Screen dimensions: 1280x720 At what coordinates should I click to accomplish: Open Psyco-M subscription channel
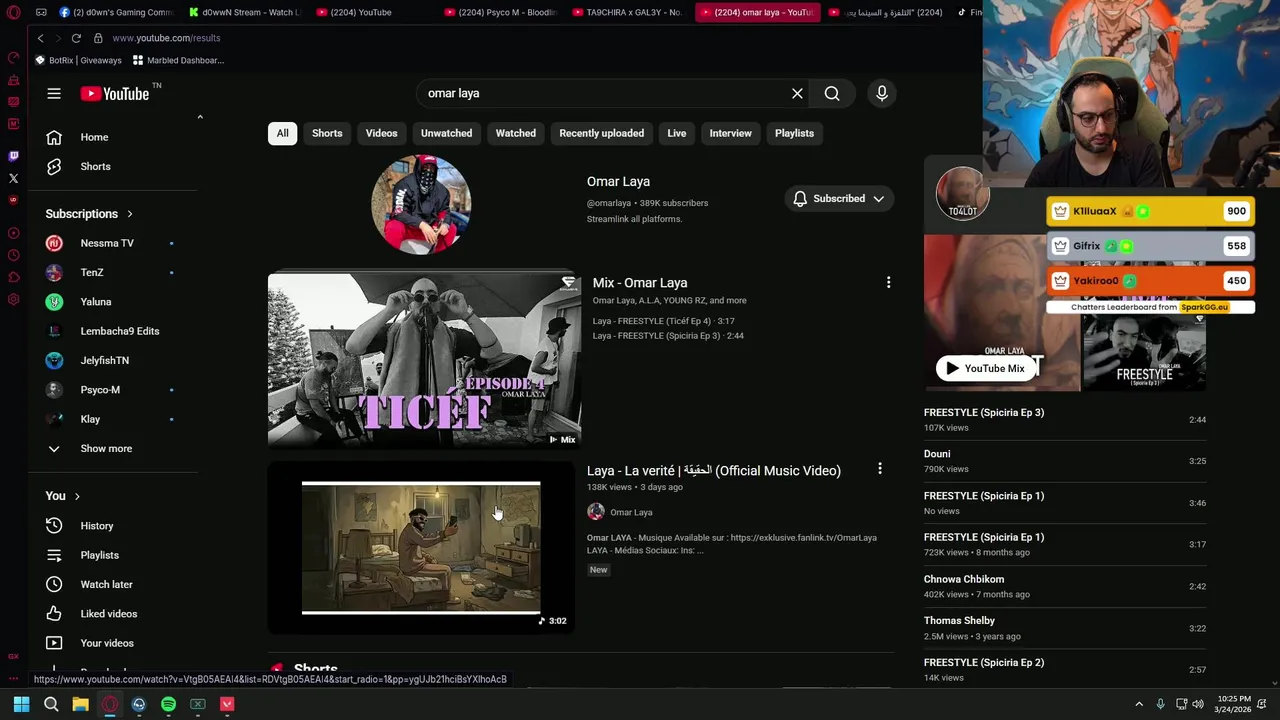(x=100, y=390)
